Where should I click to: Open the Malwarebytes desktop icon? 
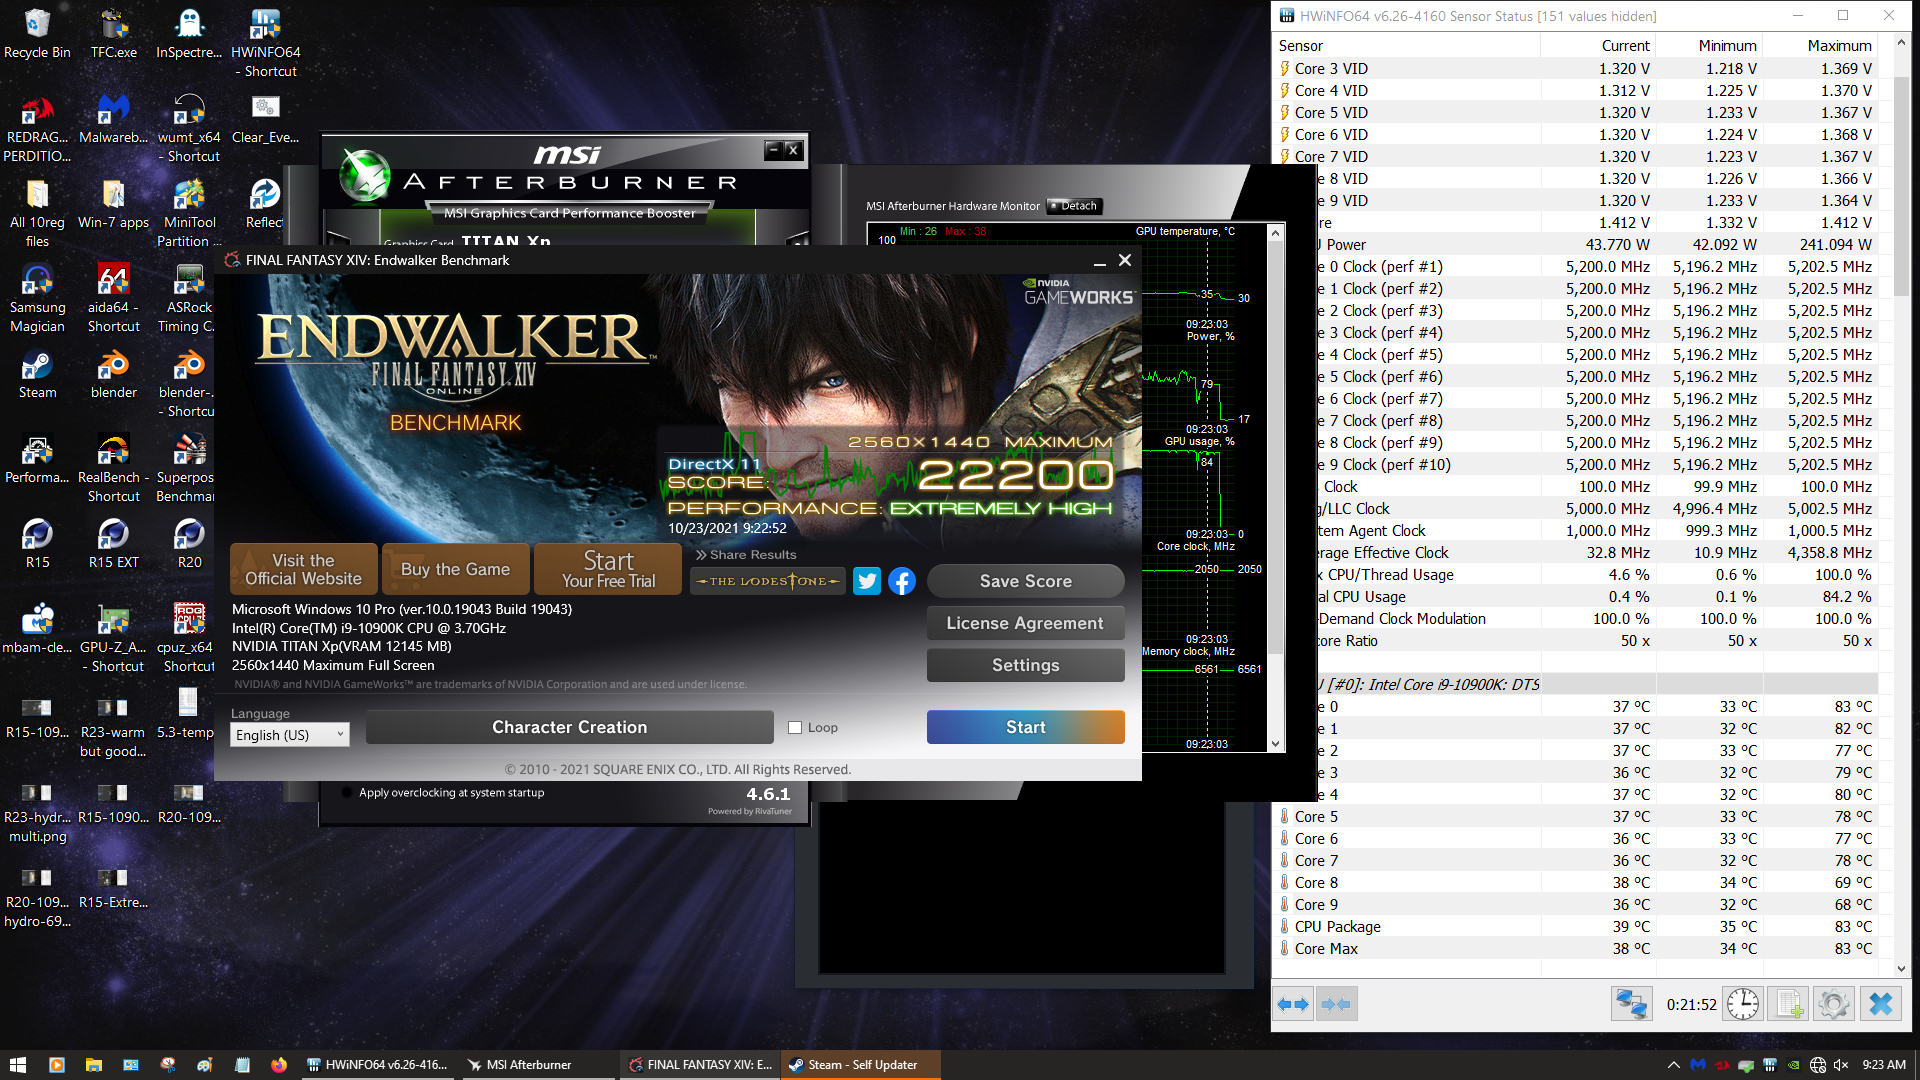[113, 119]
